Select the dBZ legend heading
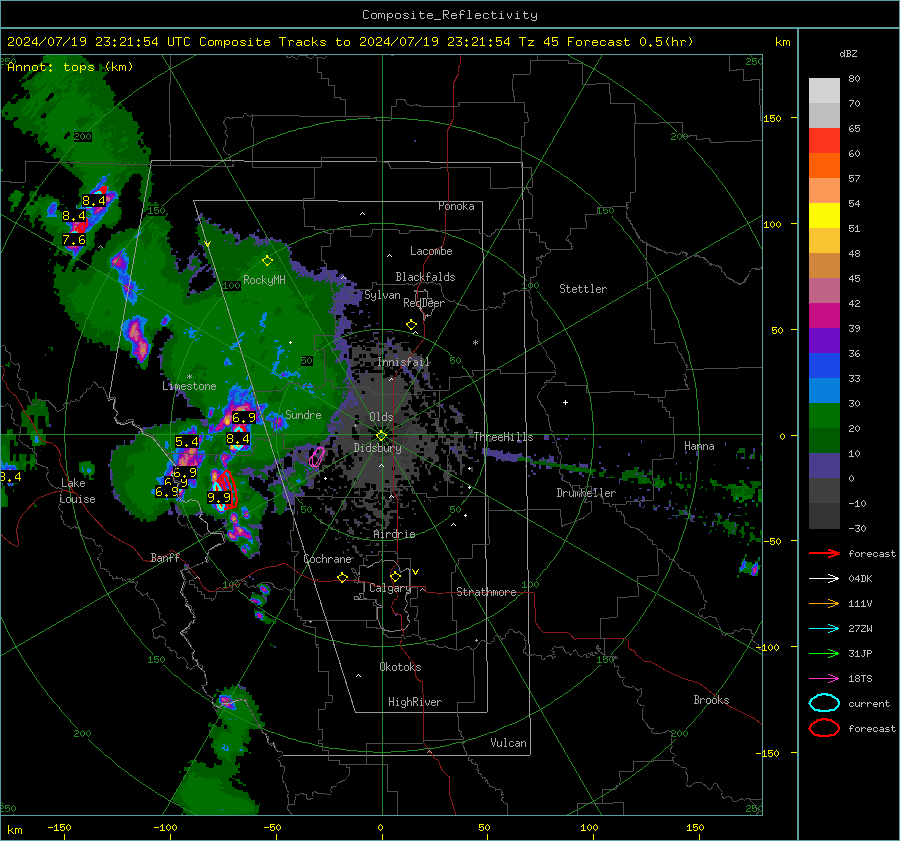 (848, 53)
